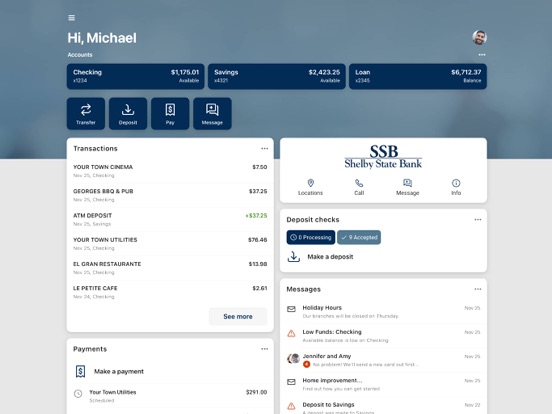Click the Call phone icon
This screenshot has height=414, width=552.
click(359, 183)
